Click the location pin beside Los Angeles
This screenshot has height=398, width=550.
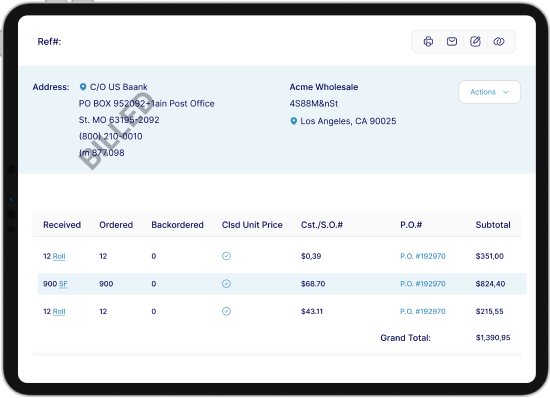coord(294,121)
